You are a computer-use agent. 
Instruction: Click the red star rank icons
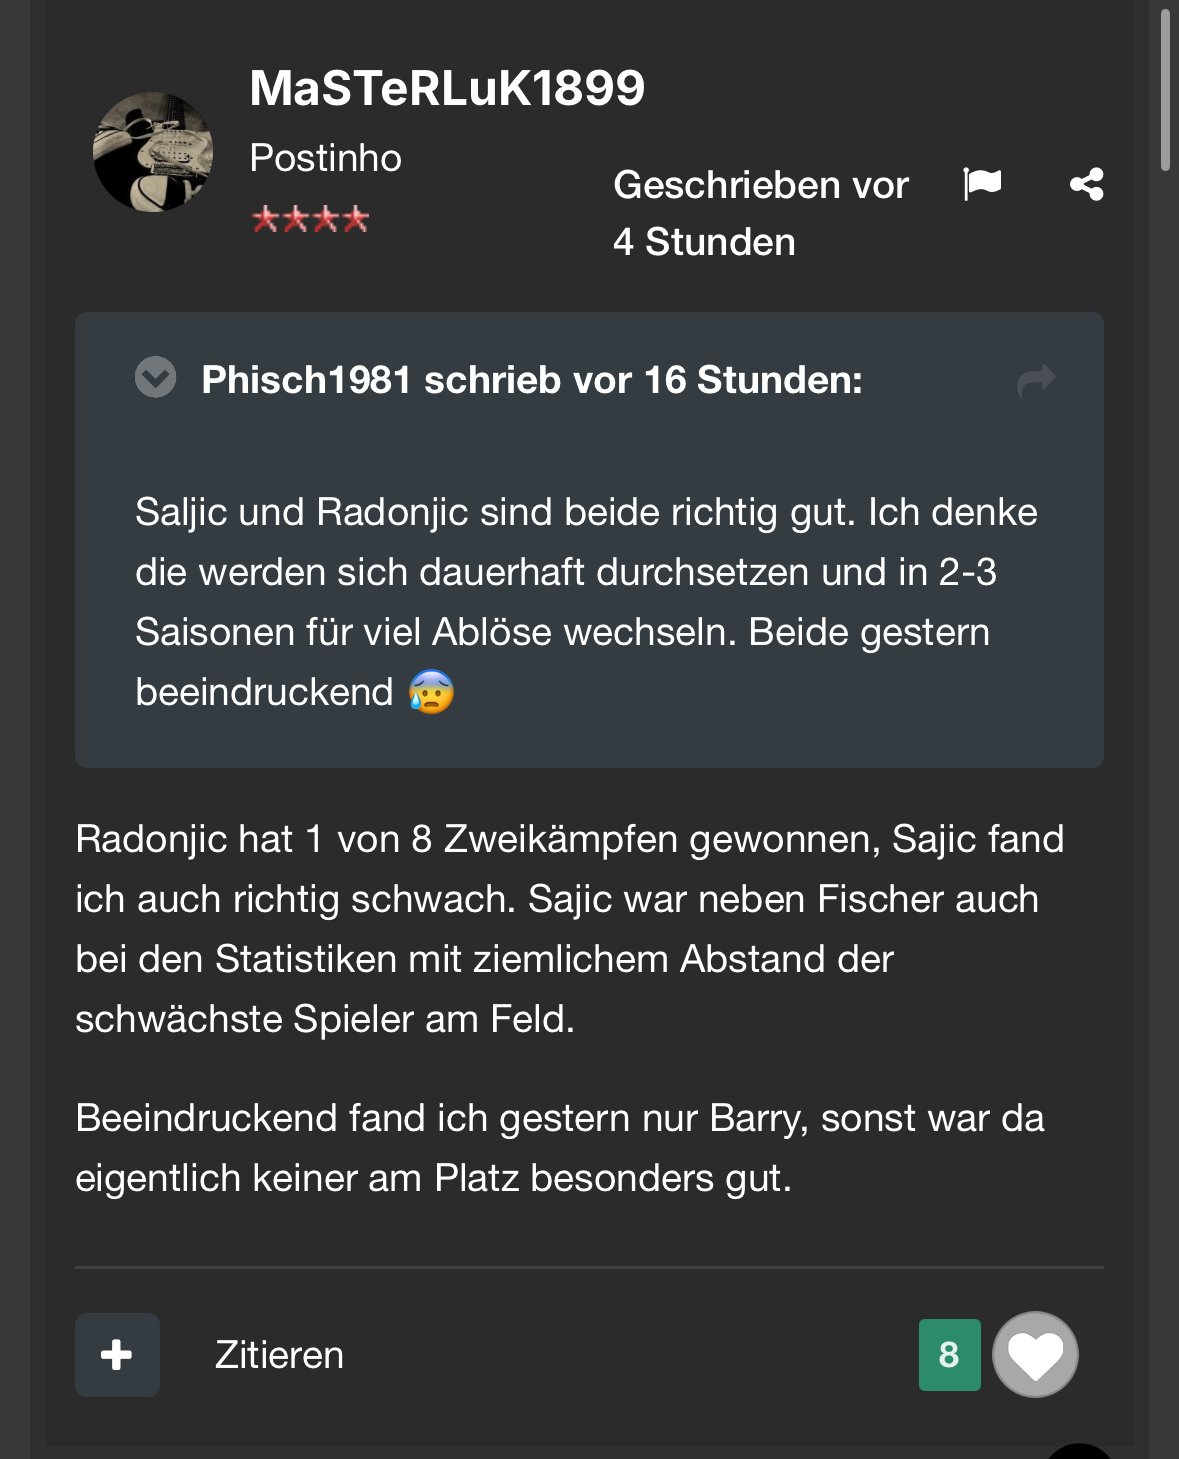click(310, 219)
